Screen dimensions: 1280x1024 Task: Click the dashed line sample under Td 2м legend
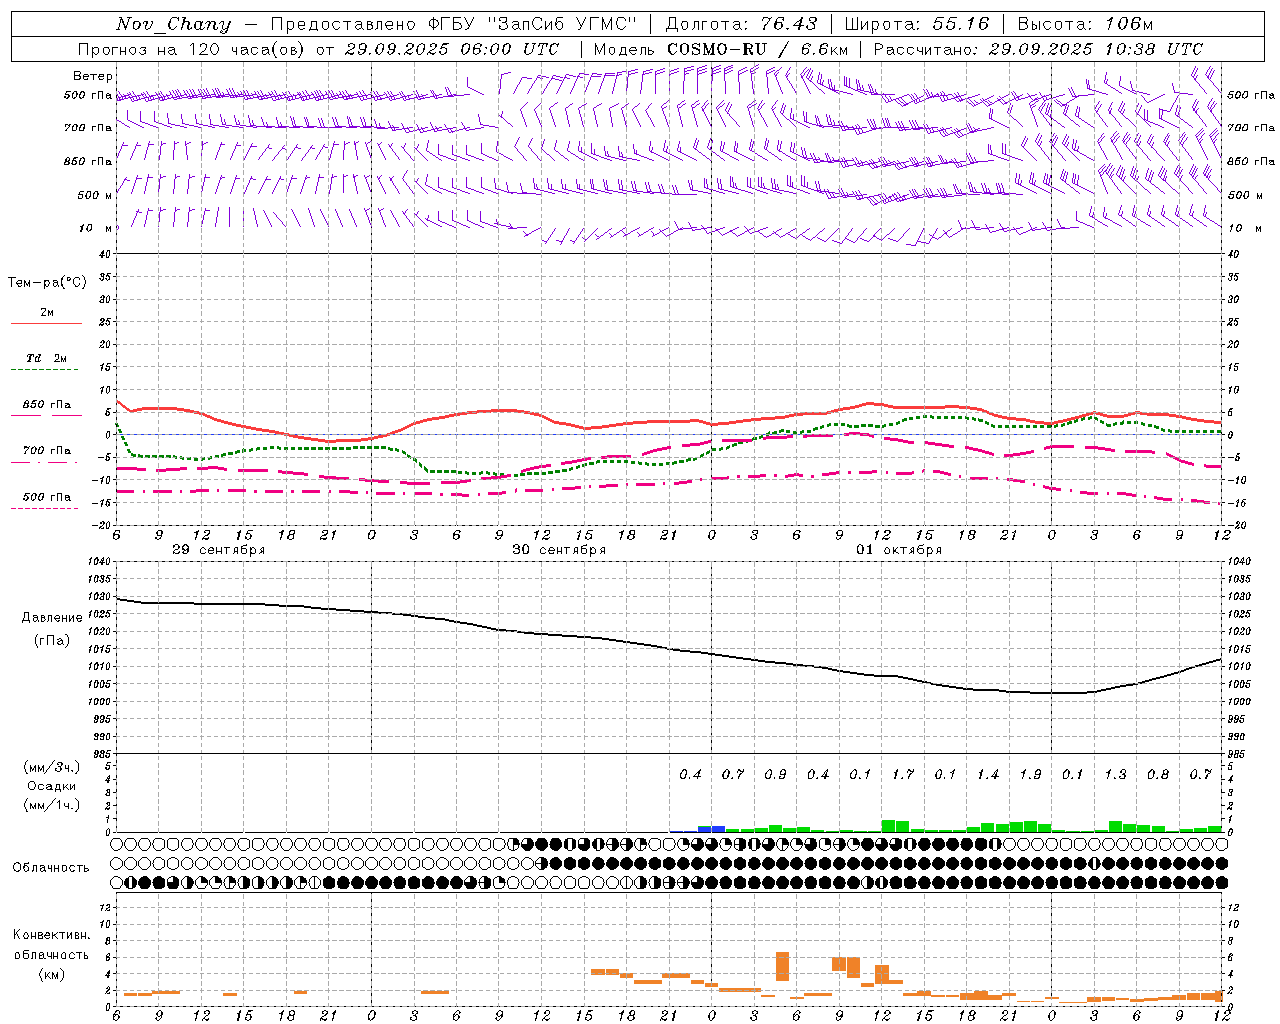coord(44,370)
